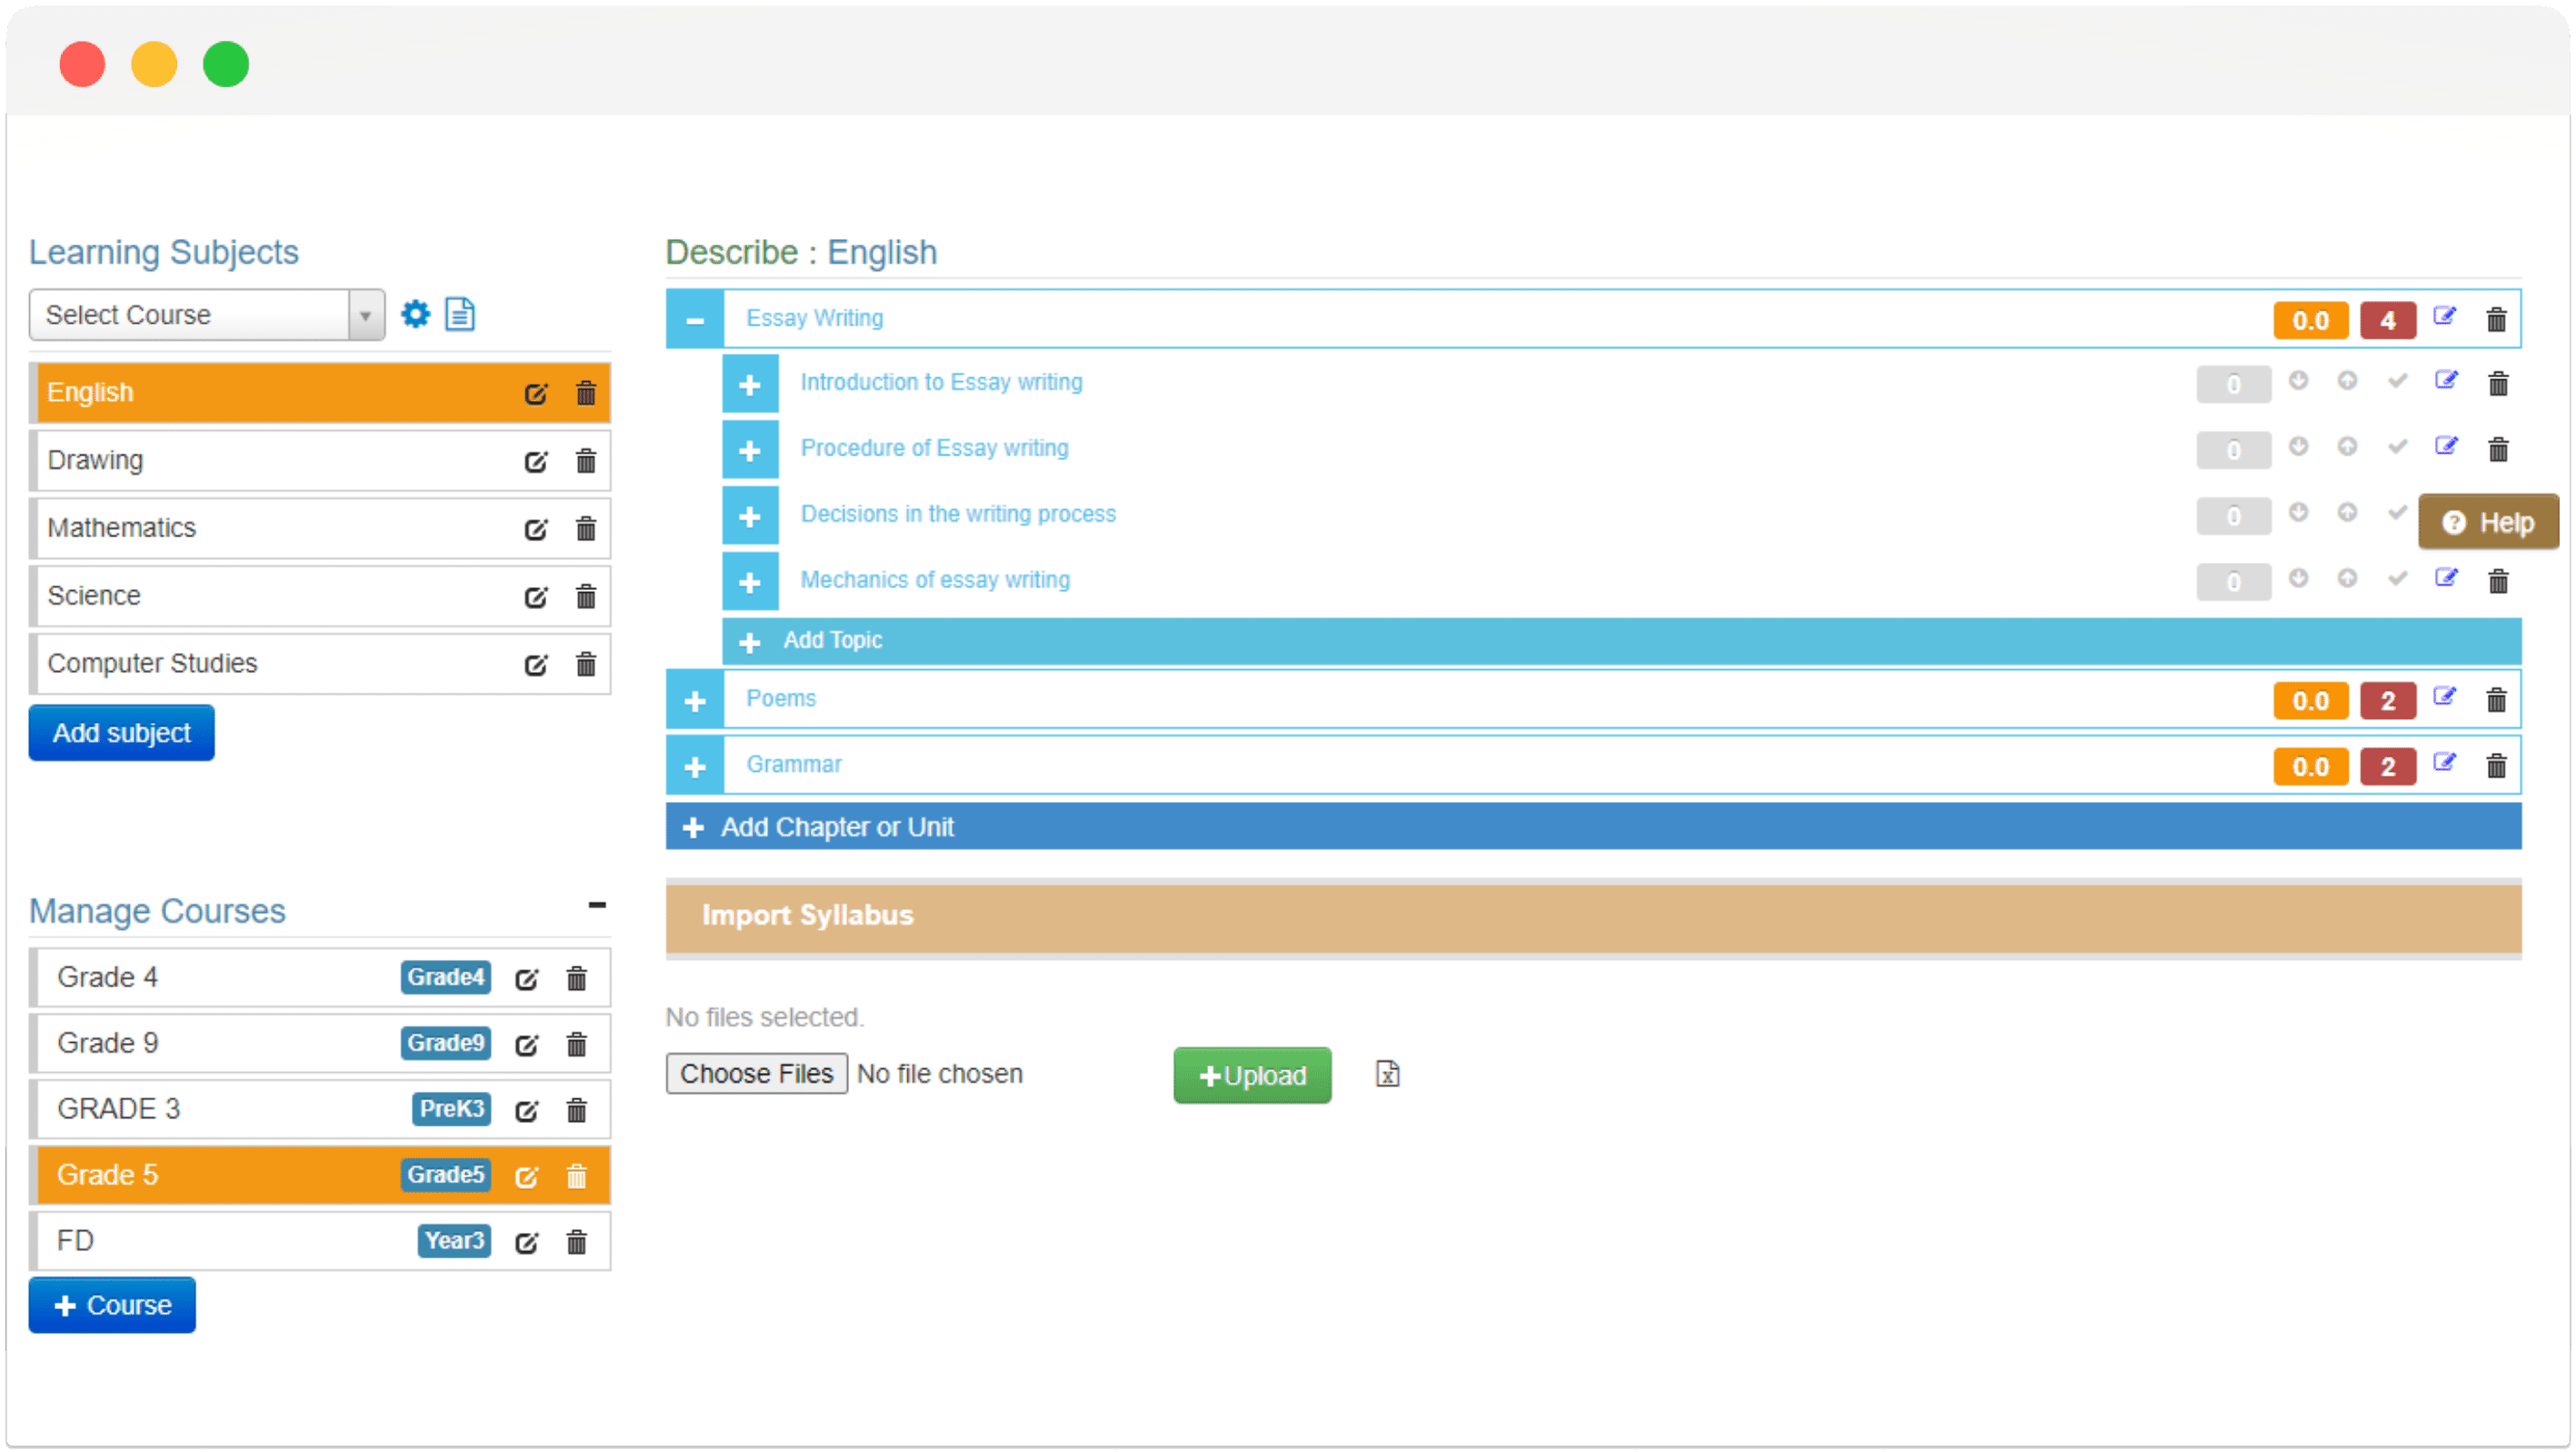2576x1452 pixels.
Task: Delete the Grade 5 course
Action: [x=577, y=1177]
